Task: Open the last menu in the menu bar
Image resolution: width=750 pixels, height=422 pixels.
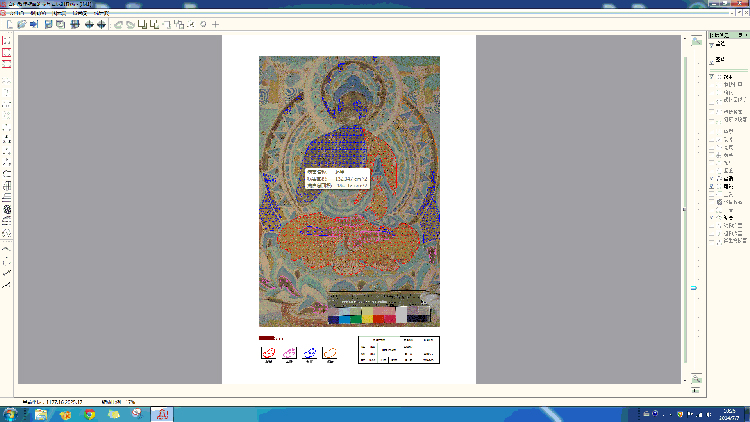Action: (x=101, y=13)
